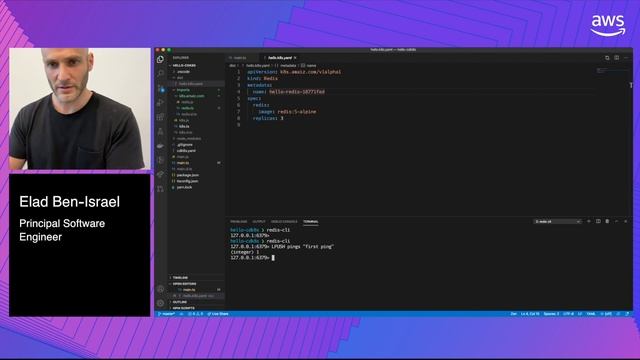
Task: Change indentation via Spaces: 2
Action: click(551, 314)
